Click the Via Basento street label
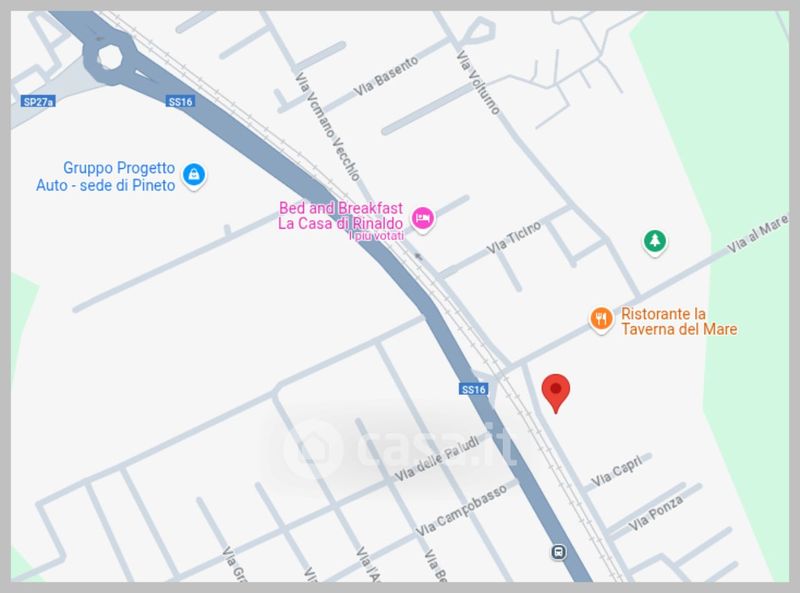 coord(386,77)
